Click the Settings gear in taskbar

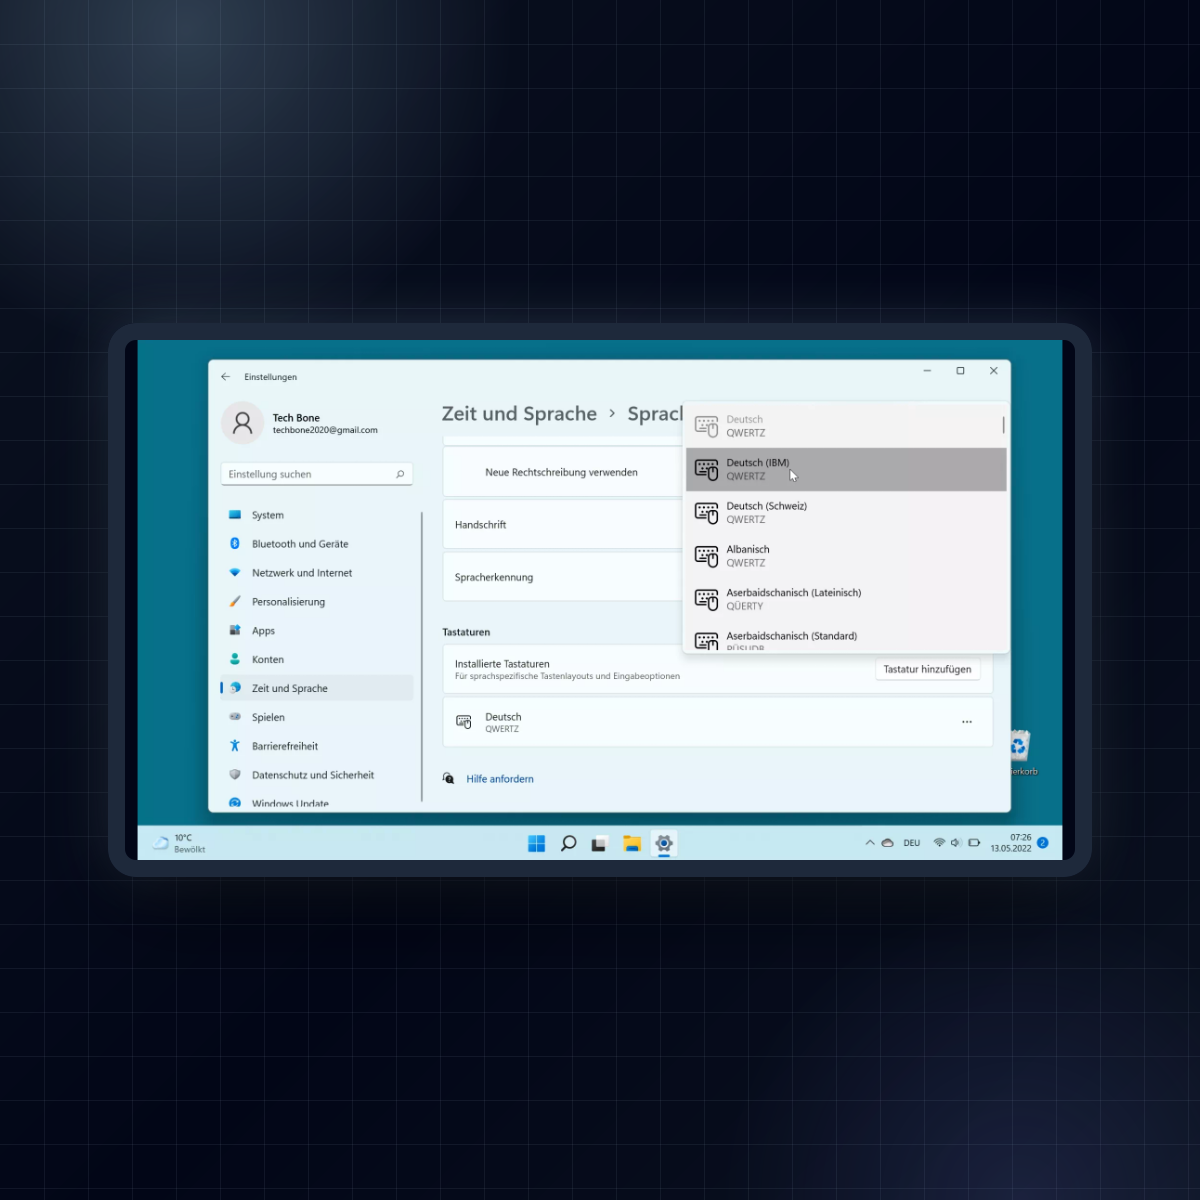[663, 844]
